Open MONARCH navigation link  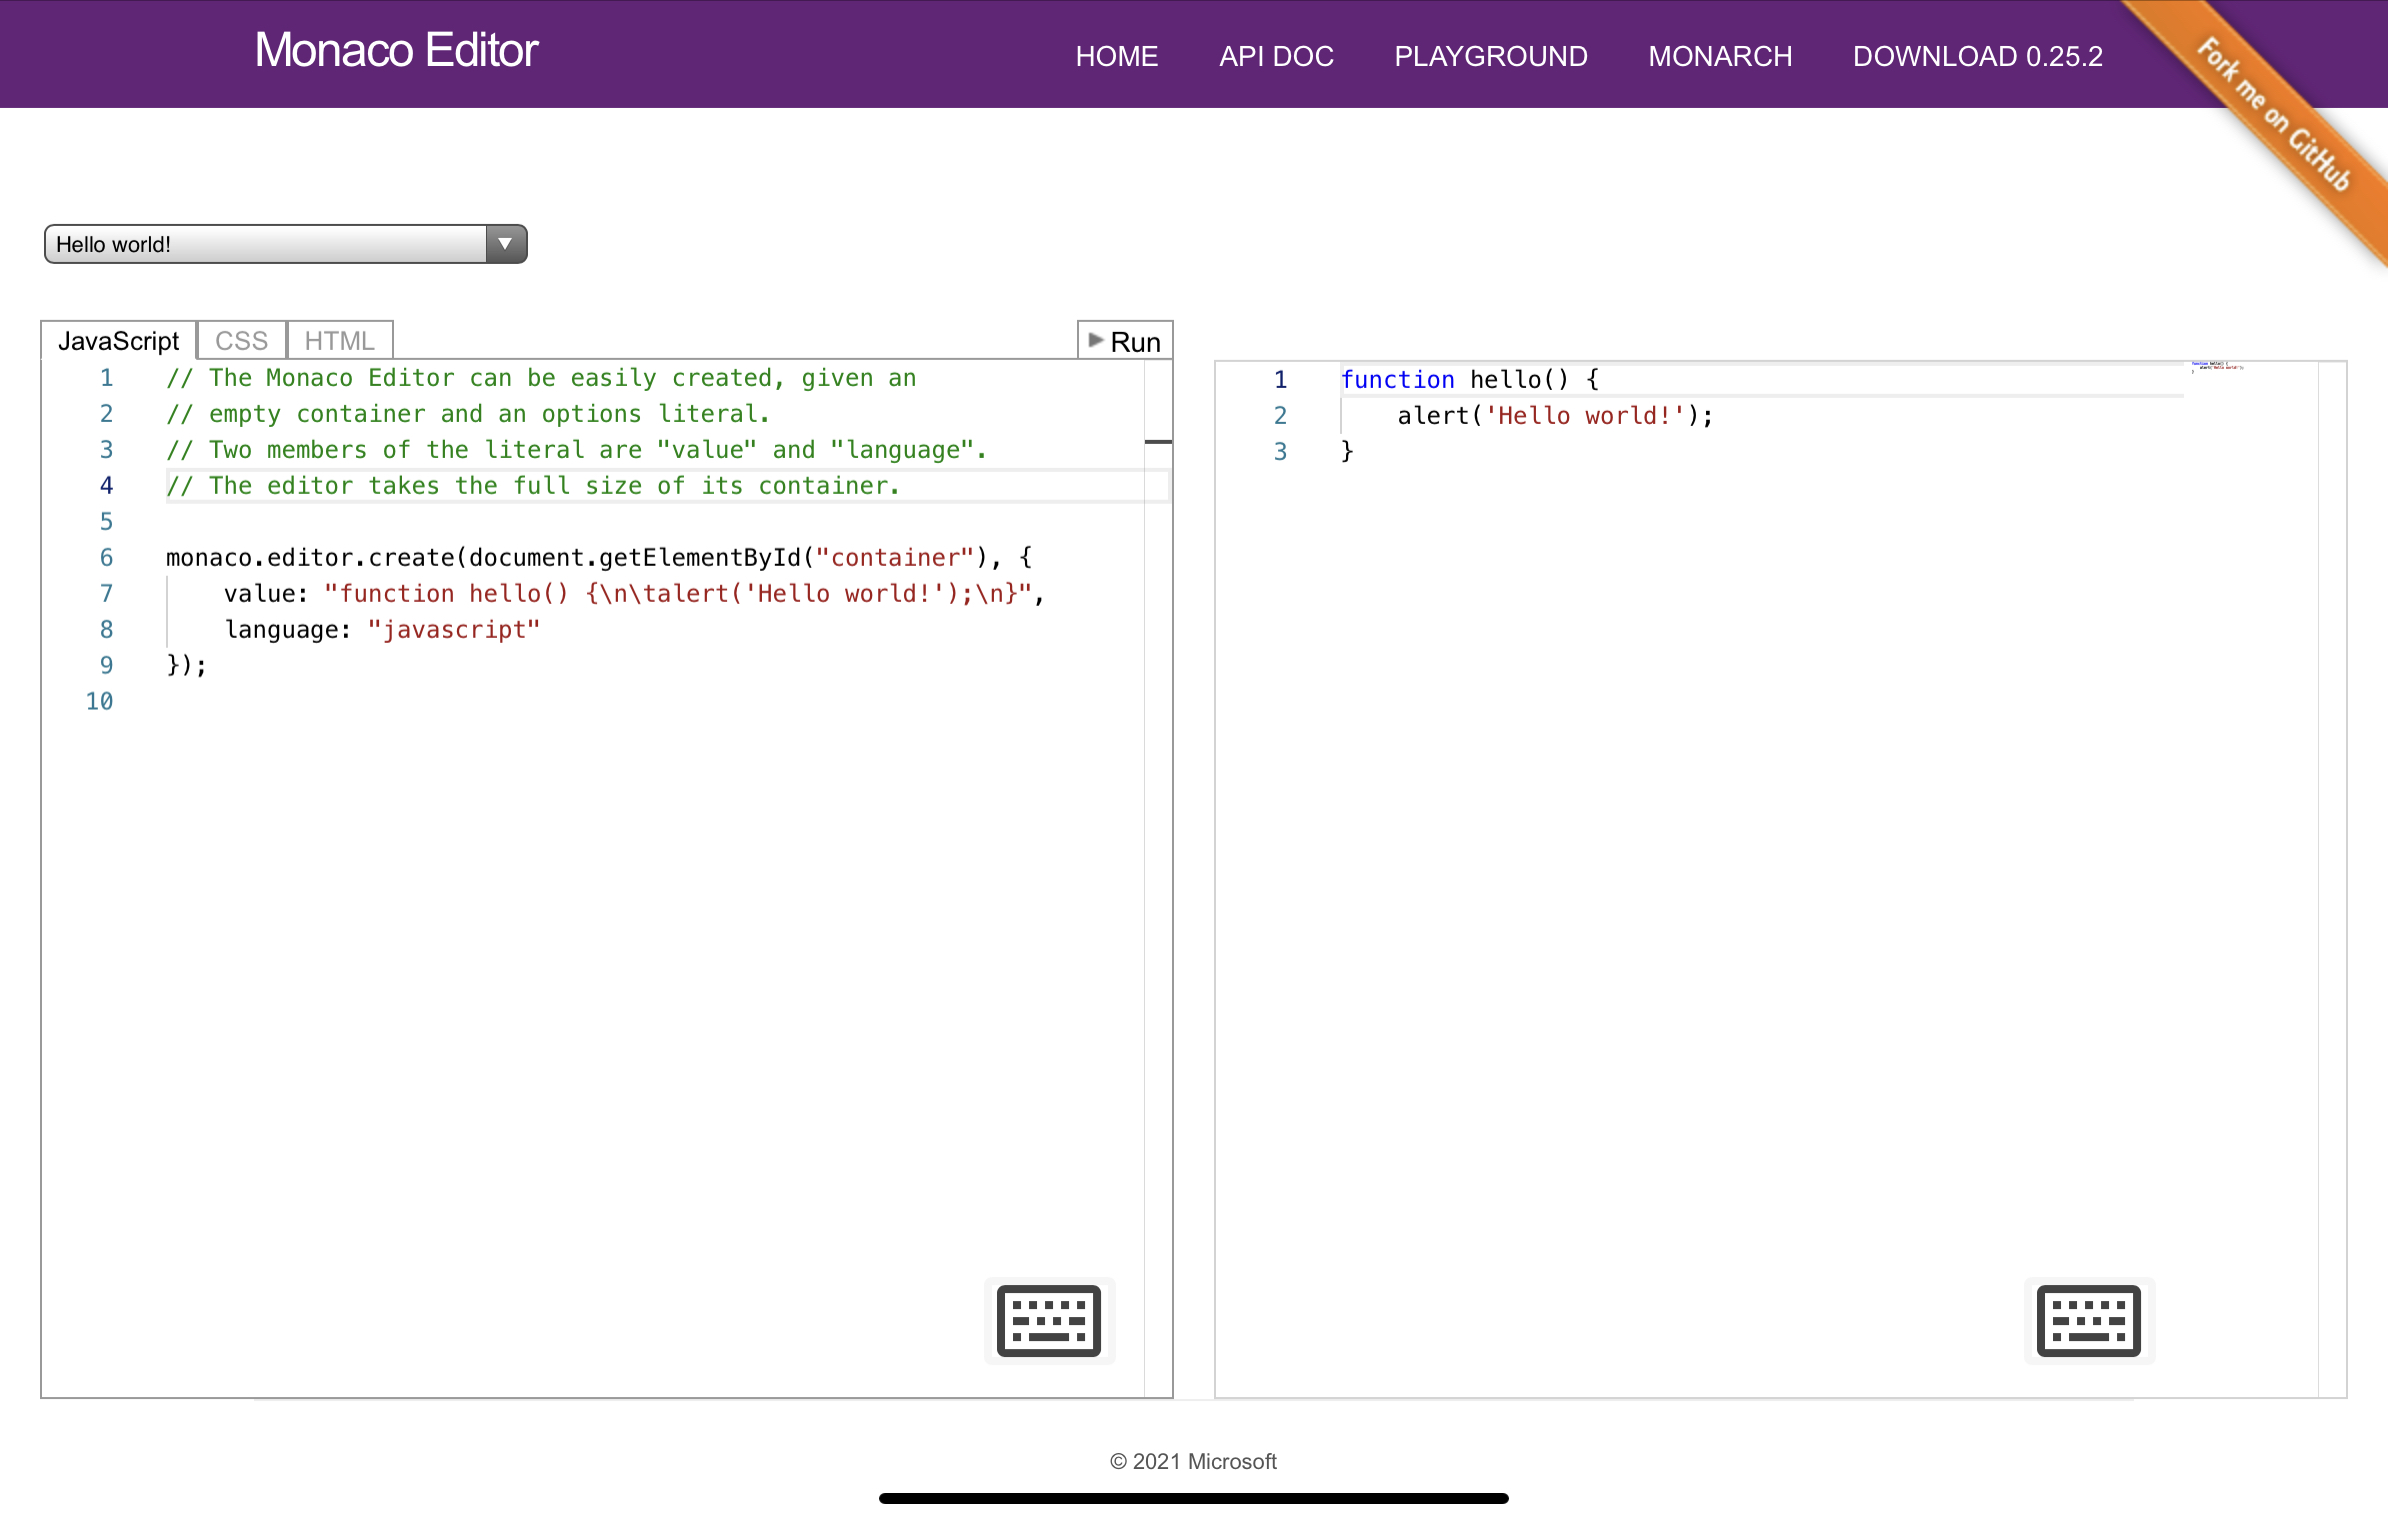pyautogui.click(x=1720, y=56)
